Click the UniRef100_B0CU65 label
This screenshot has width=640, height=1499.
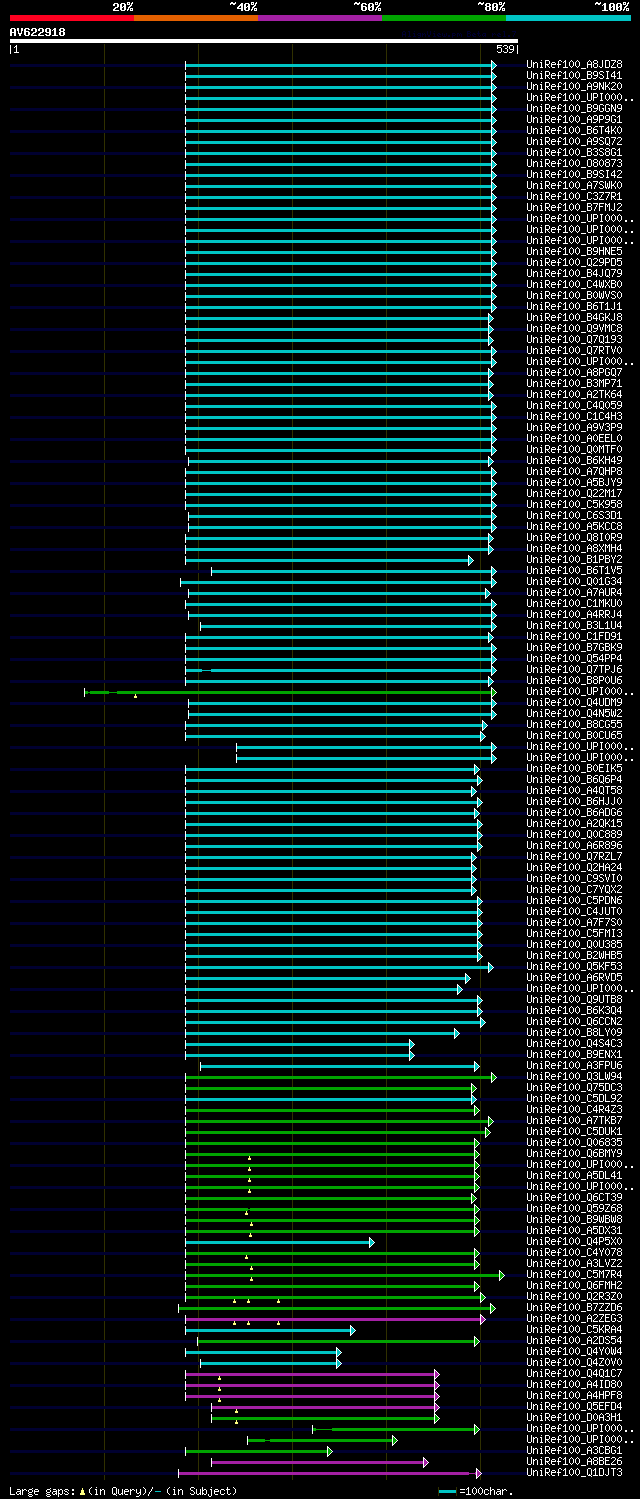pos(576,735)
